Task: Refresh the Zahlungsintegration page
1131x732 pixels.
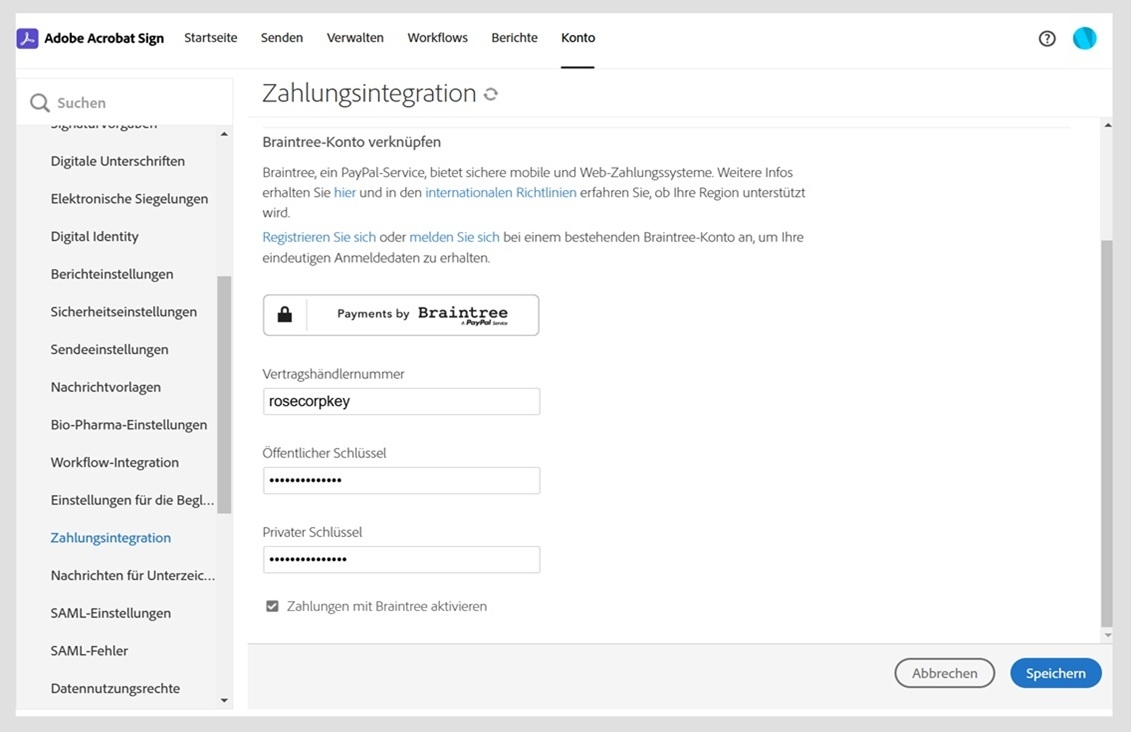Action: tap(490, 92)
